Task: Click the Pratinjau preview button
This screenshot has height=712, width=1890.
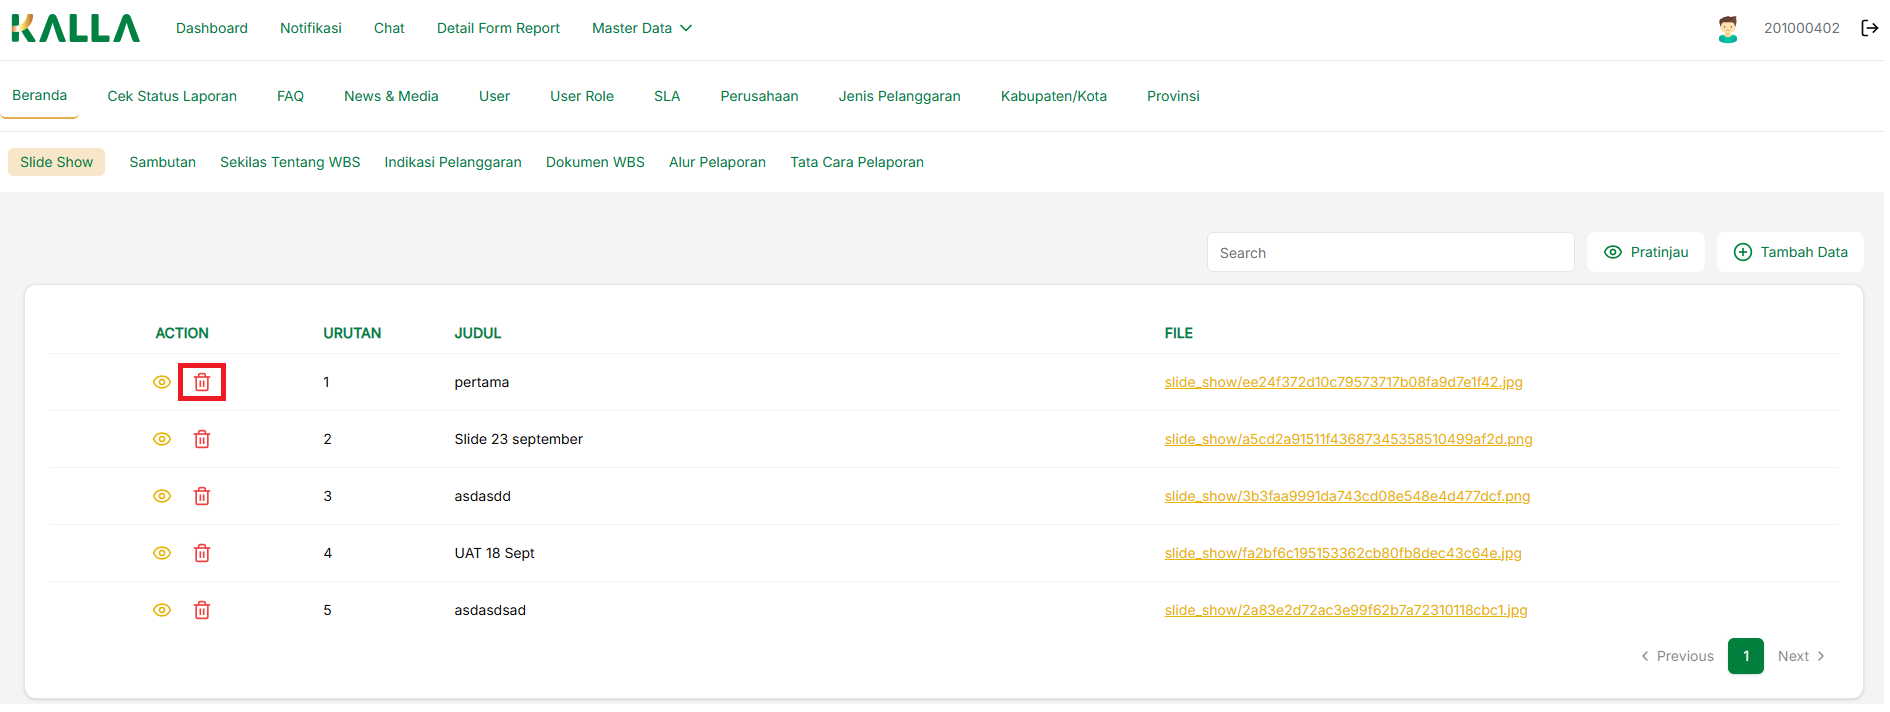Action: 1646,252
